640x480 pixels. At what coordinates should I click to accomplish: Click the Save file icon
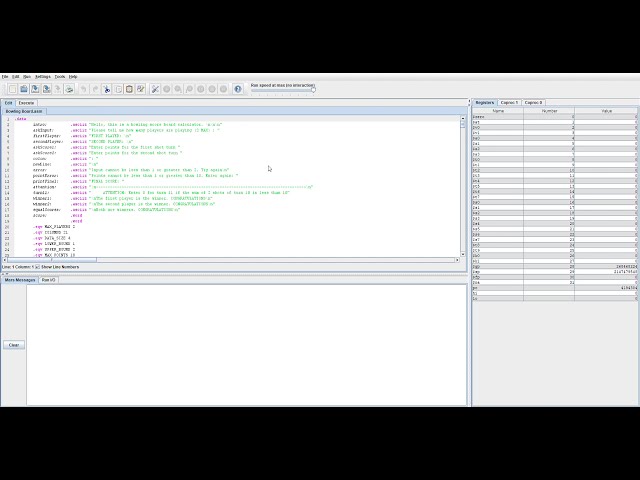click(35, 89)
